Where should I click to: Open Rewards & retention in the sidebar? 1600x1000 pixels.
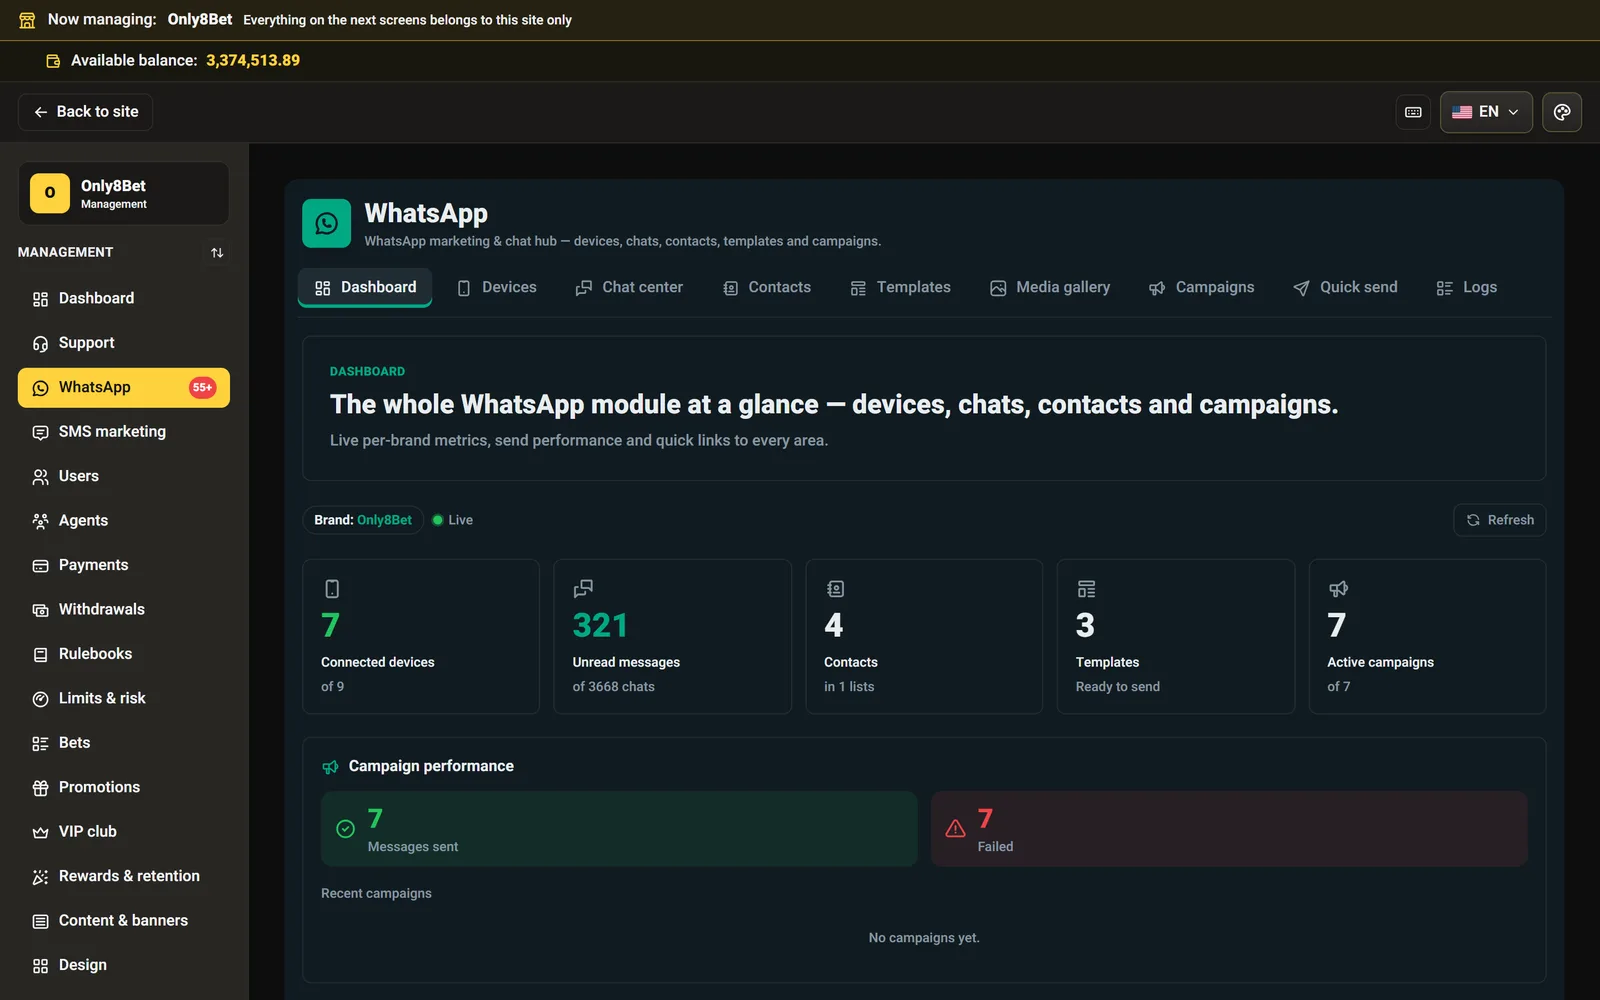(x=124, y=876)
